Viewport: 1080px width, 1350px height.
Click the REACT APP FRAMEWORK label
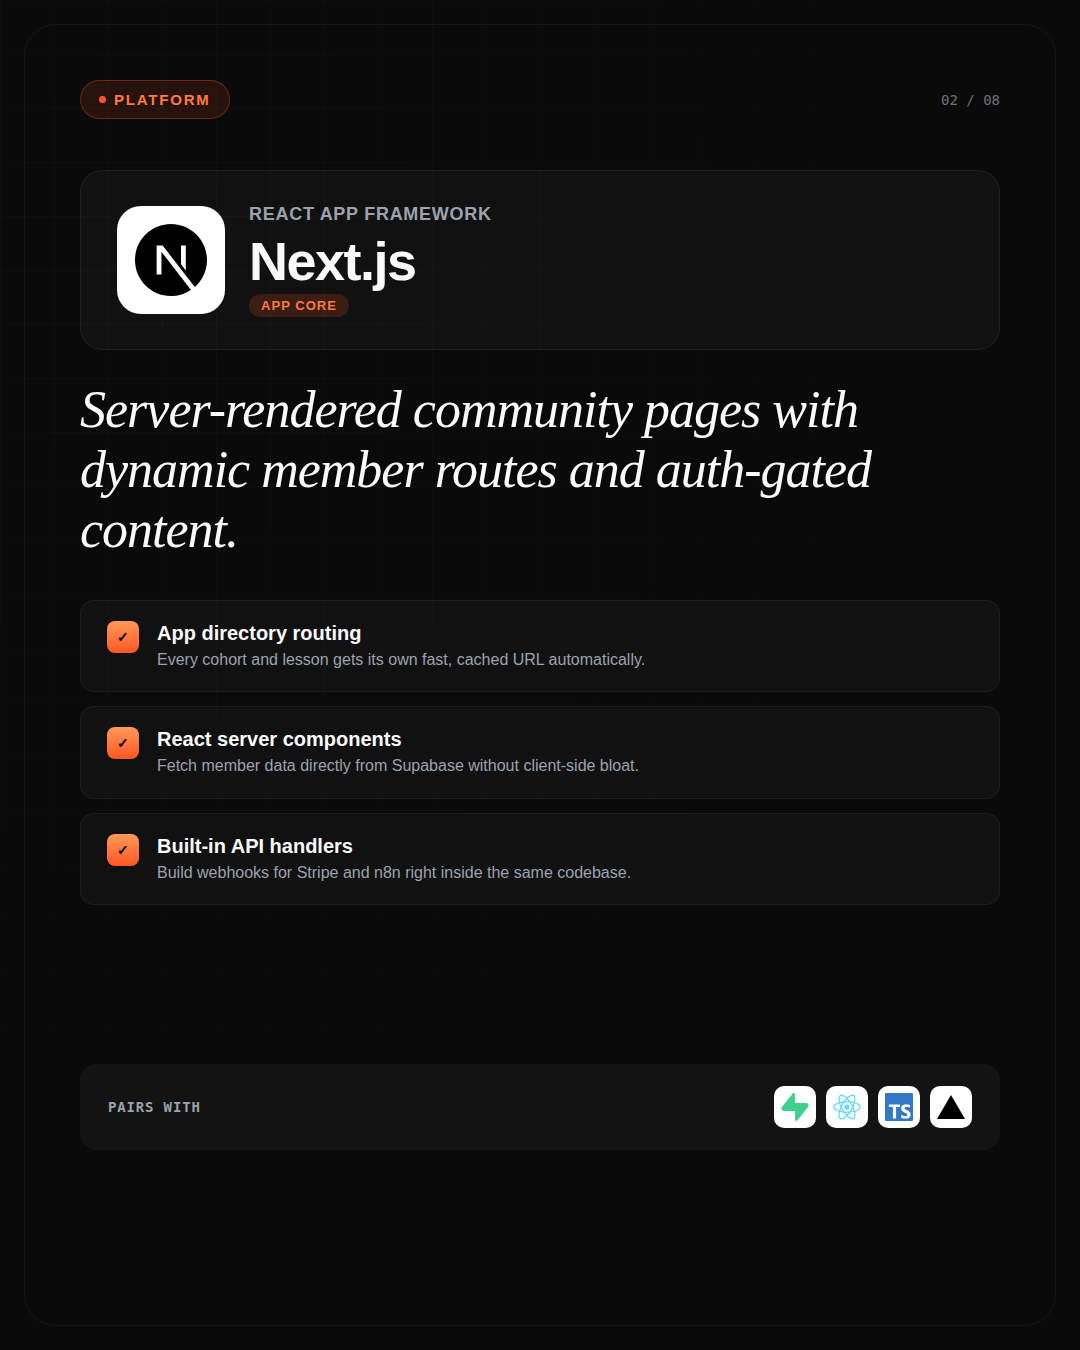pos(370,214)
